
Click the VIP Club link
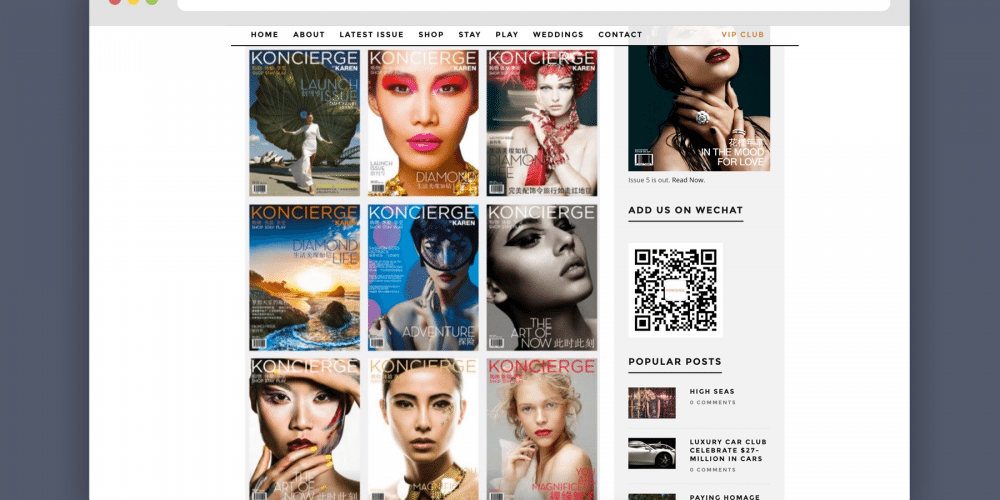click(742, 35)
